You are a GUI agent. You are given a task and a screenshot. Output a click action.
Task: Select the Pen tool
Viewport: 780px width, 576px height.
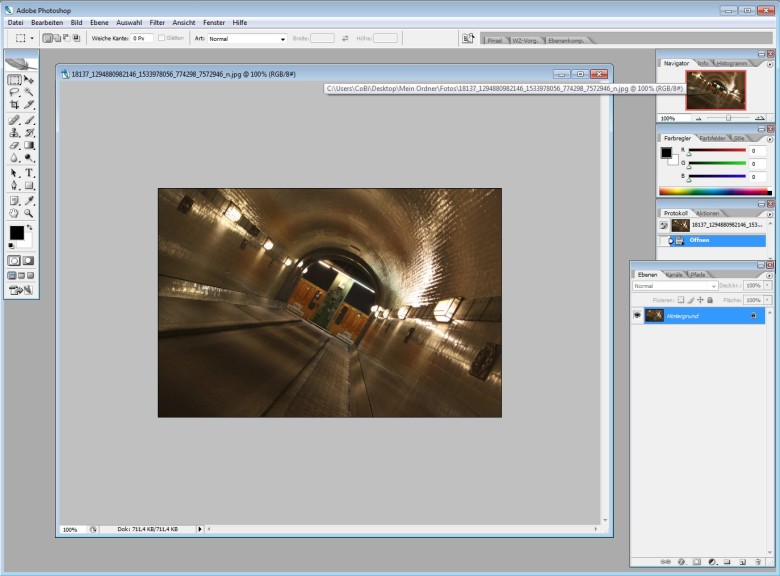[x=14, y=186]
